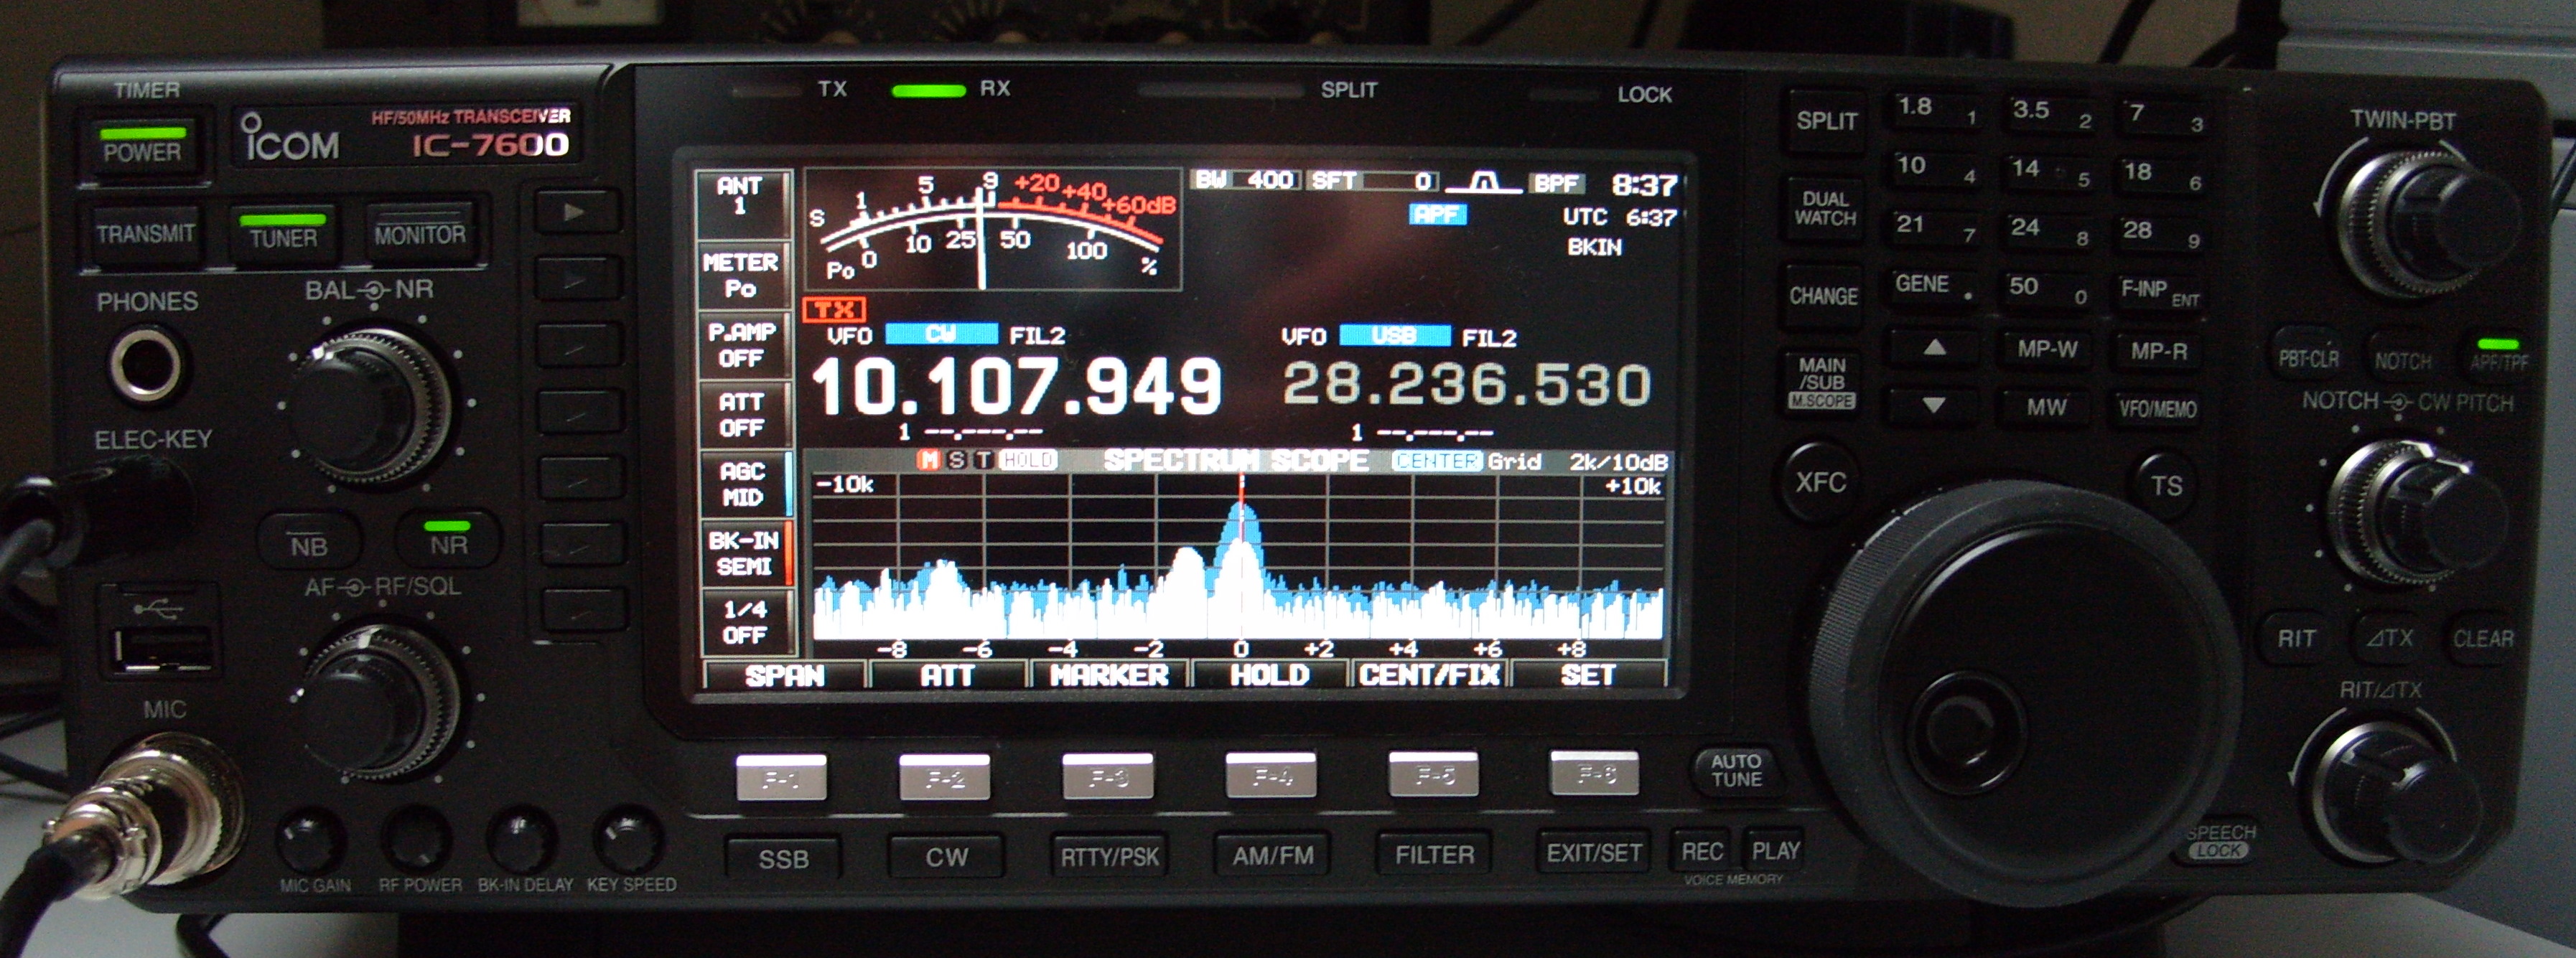Image resolution: width=2576 pixels, height=958 pixels.
Task: Push the CLEAR button near RIT
Action: (x=2483, y=638)
